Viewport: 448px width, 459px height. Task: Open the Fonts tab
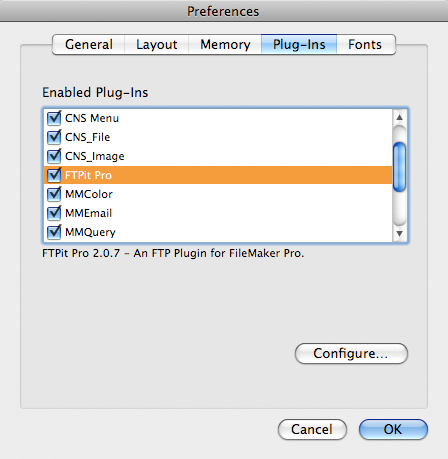coord(366,45)
